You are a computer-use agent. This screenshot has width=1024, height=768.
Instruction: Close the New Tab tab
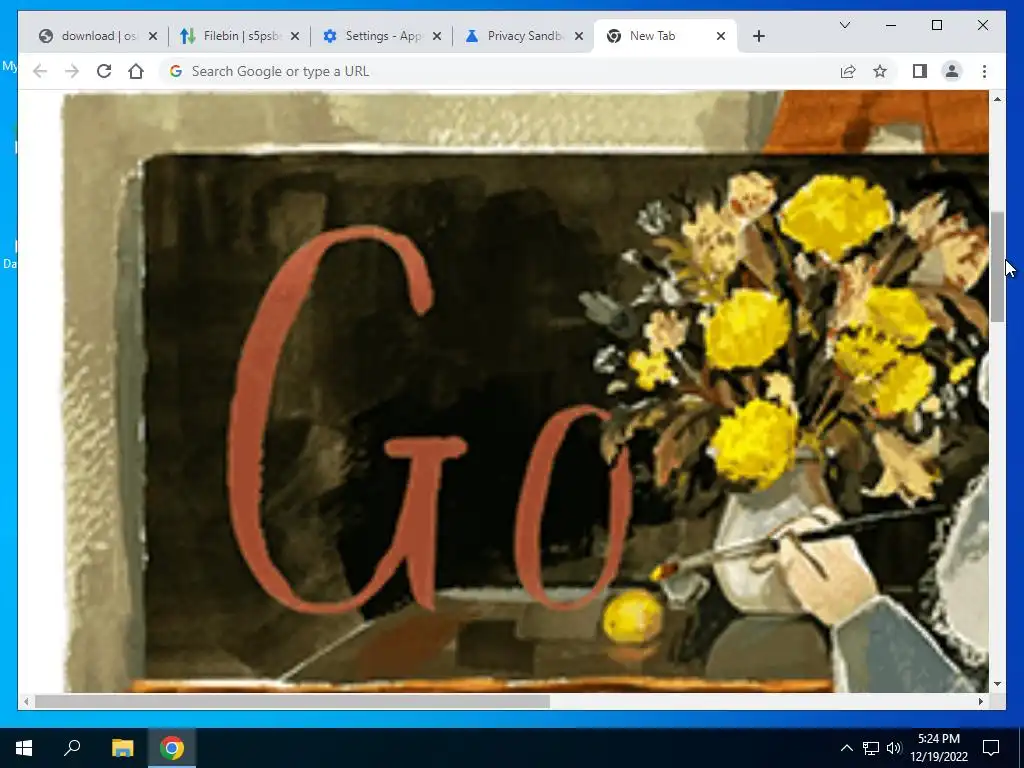click(x=721, y=37)
